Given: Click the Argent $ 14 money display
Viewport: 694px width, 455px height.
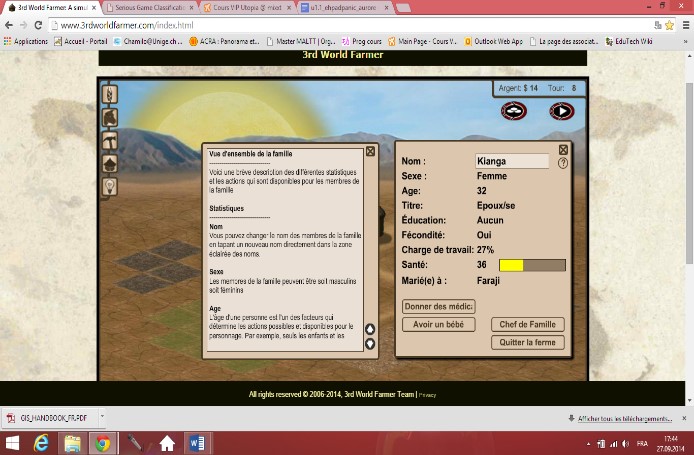Looking at the screenshot, I should click(518, 88).
